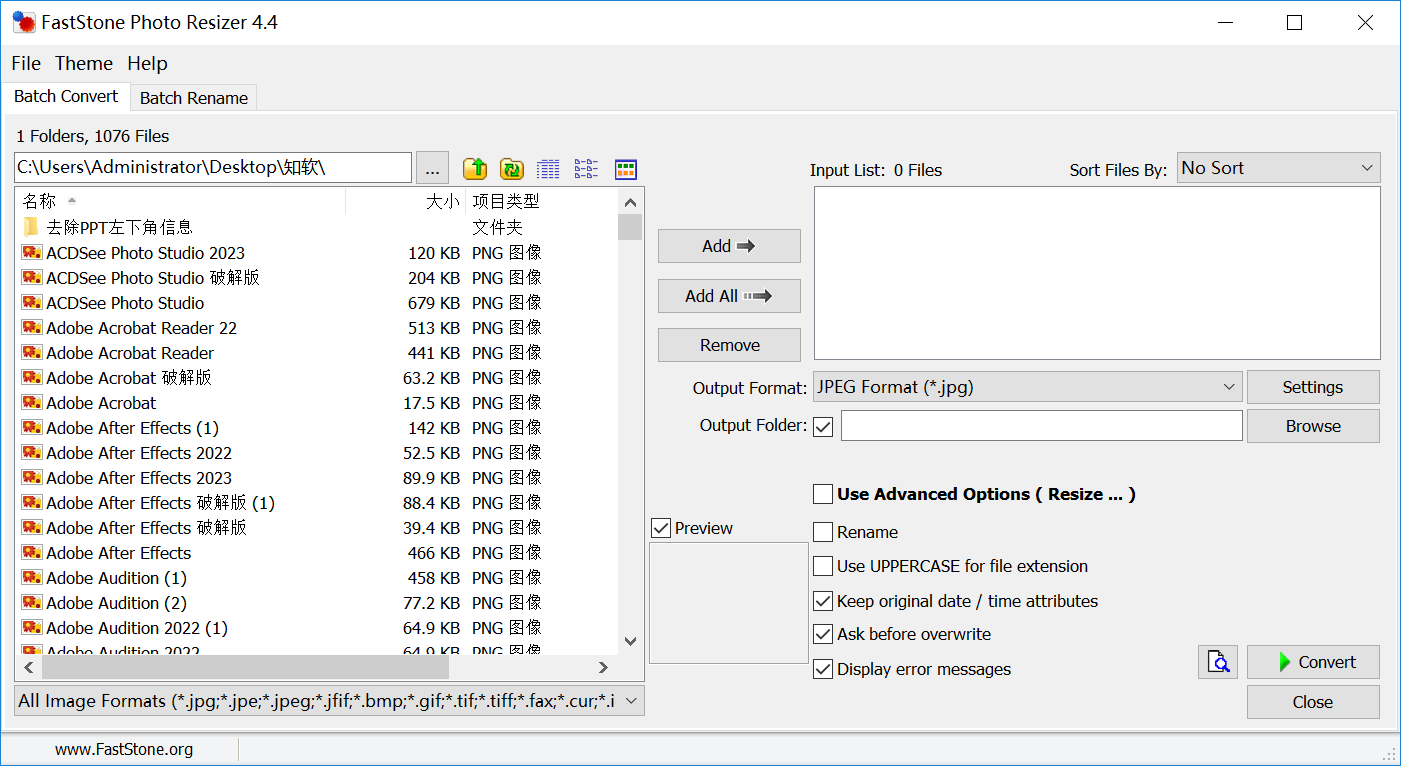Viewport: 1401px width, 766px height.
Task: Select the 17.5 KB Adobe Acrobat file
Action: (x=101, y=403)
